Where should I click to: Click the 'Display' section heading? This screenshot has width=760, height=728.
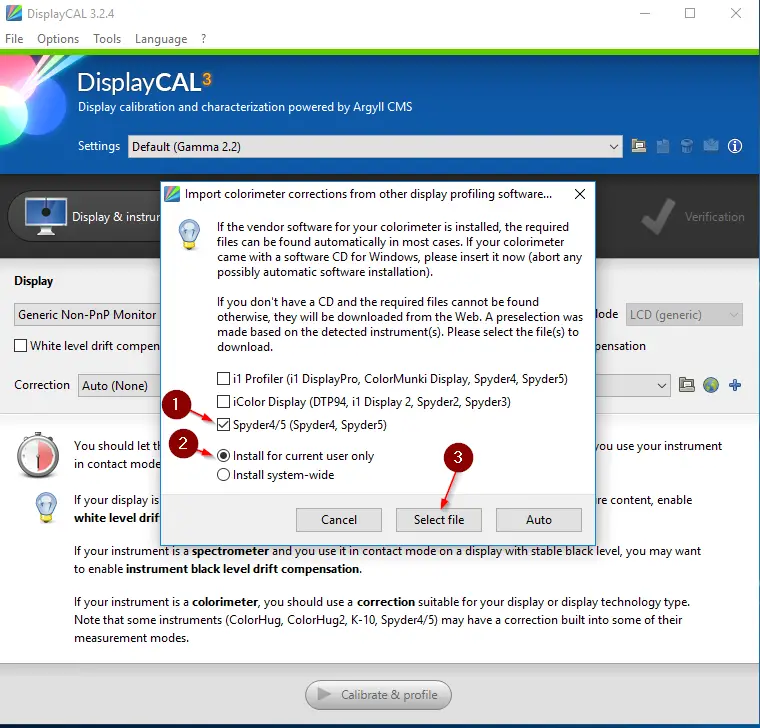coord(33,281)
